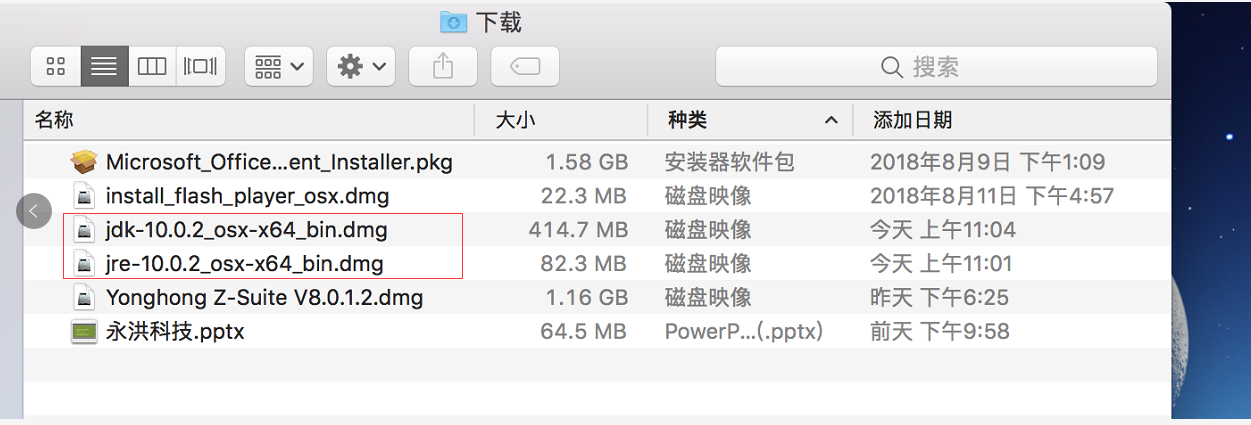
Task: Toggle sort order arrow on 种类 column
Action: (x=830, y=121)
